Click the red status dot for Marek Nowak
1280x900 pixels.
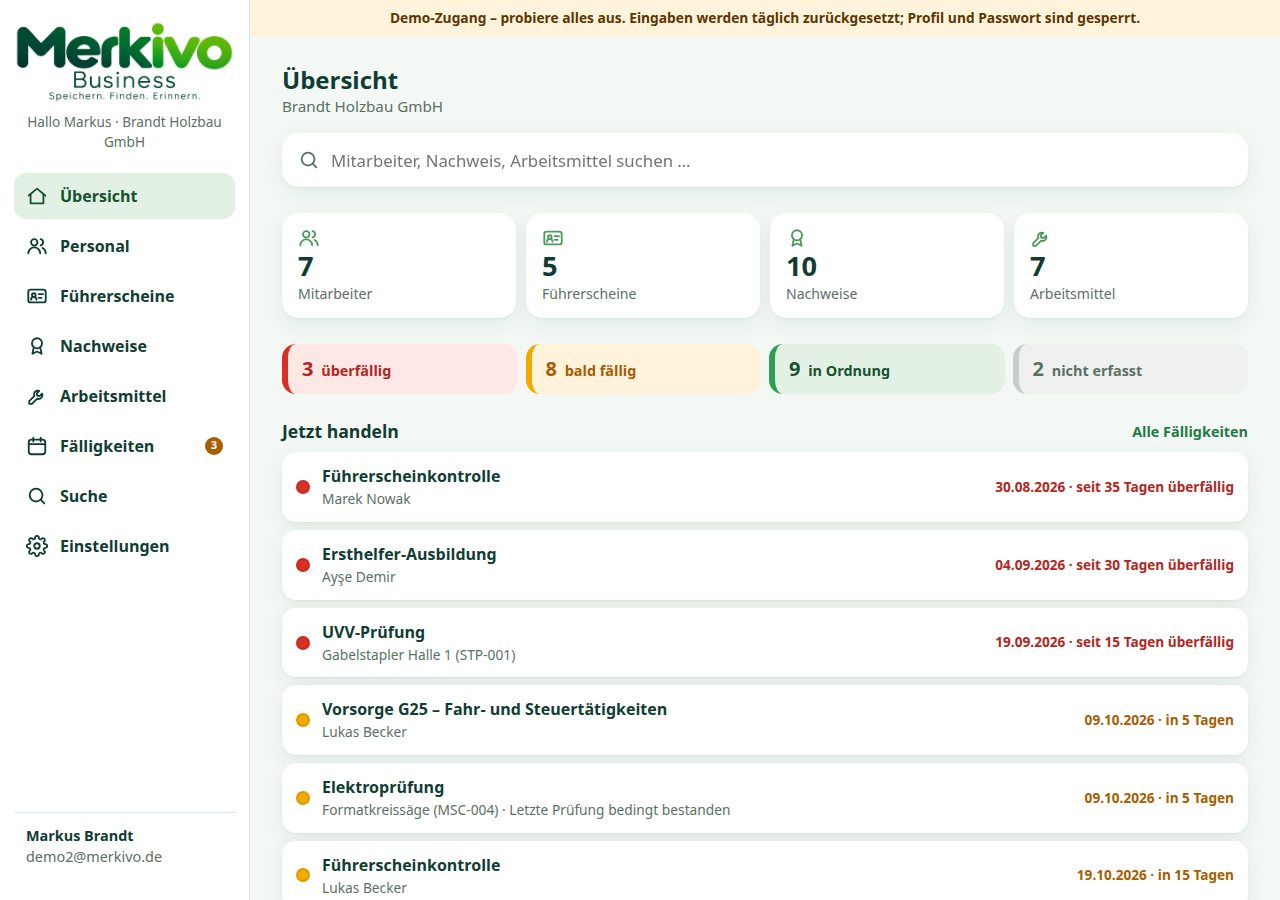[303, 487]
